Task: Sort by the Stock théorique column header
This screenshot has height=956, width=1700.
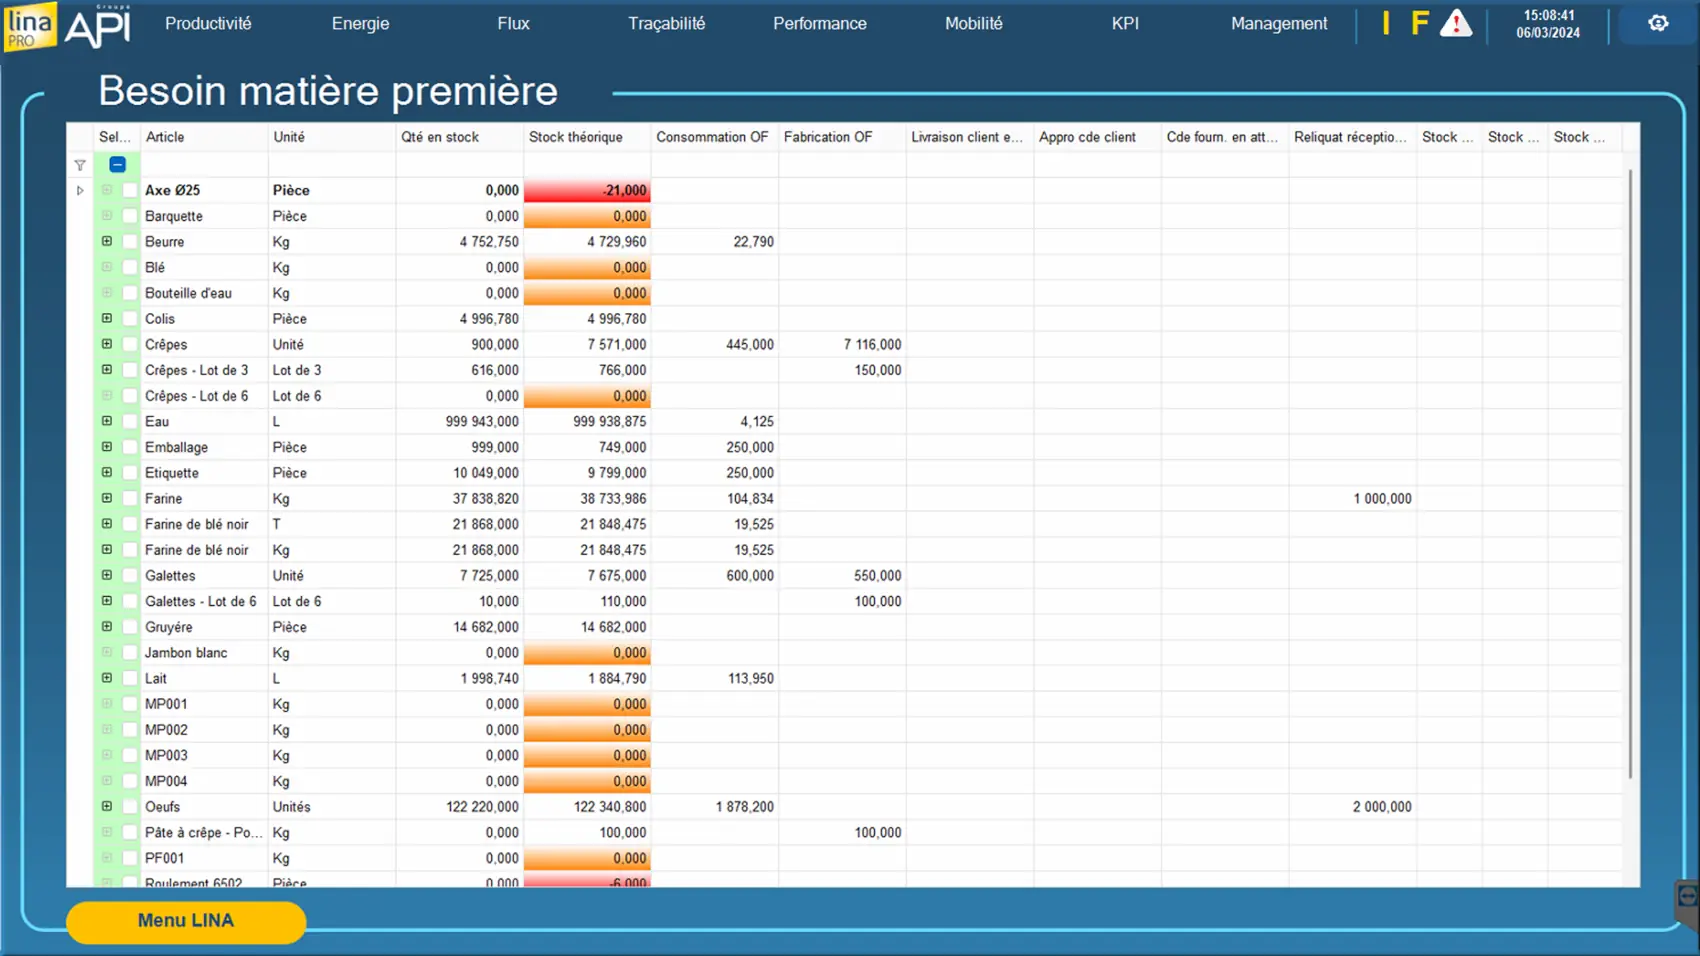Action: [x=576, y=137]
